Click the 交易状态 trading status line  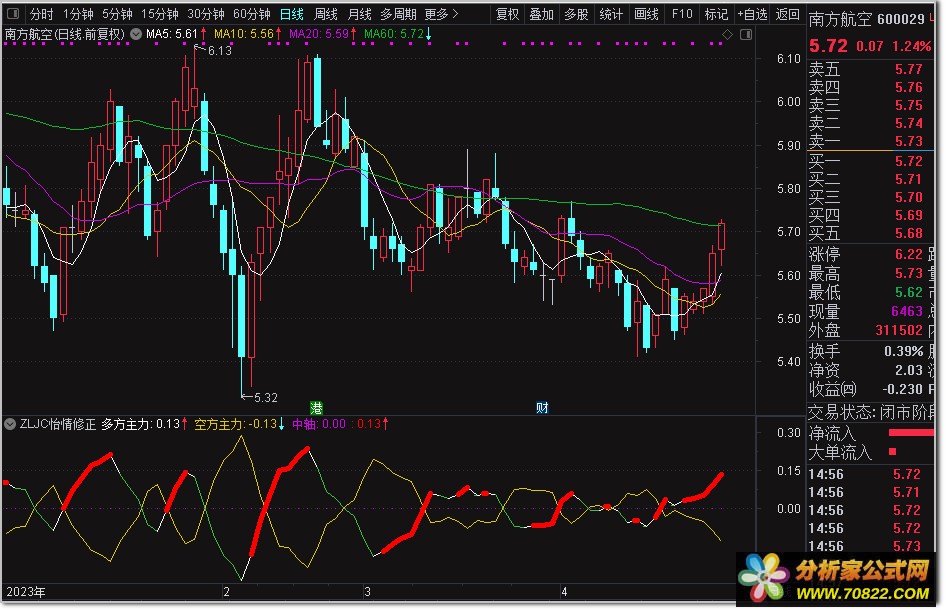[871, 413]
